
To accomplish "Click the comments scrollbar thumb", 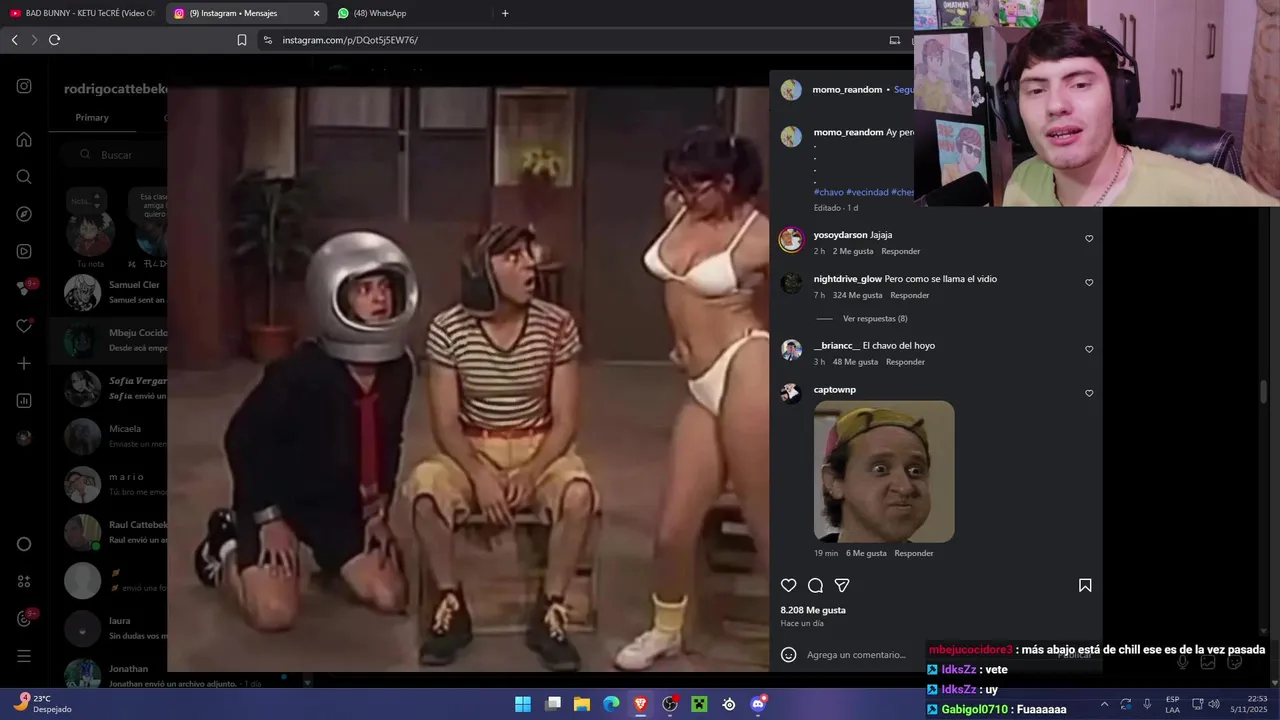I will (1263, 392).
